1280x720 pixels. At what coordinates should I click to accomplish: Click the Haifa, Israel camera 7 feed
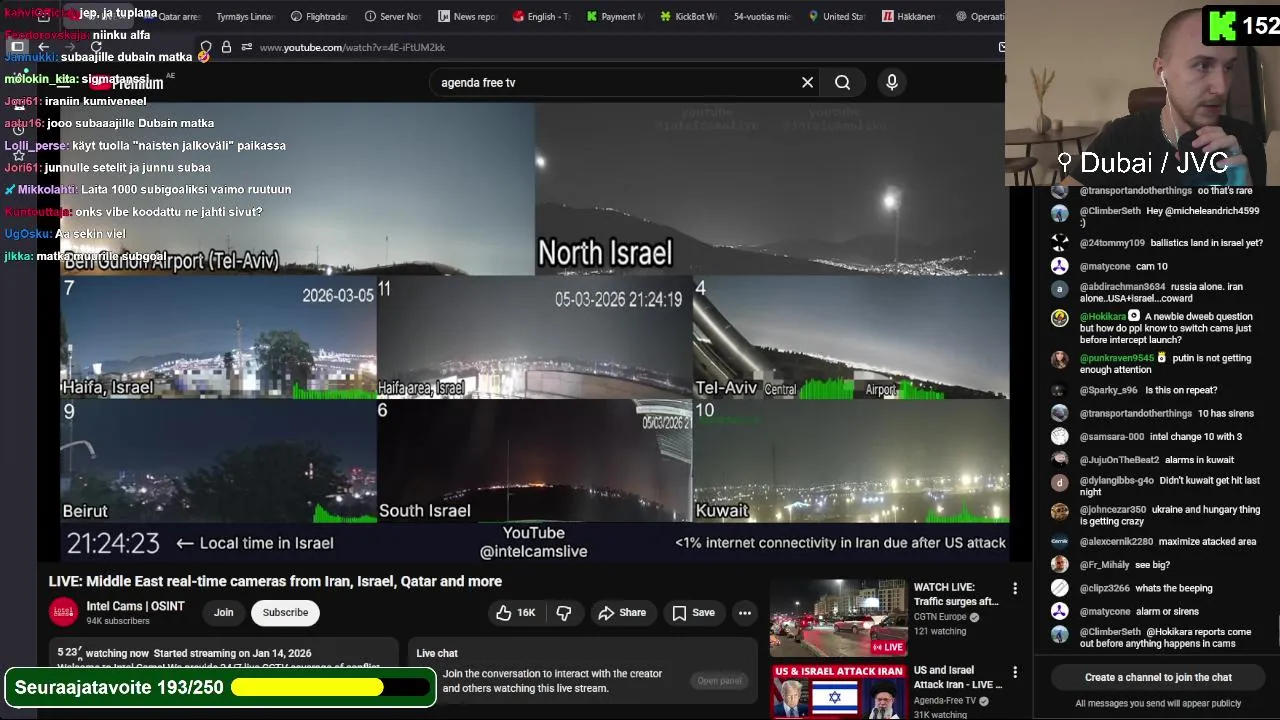point(218,338)
